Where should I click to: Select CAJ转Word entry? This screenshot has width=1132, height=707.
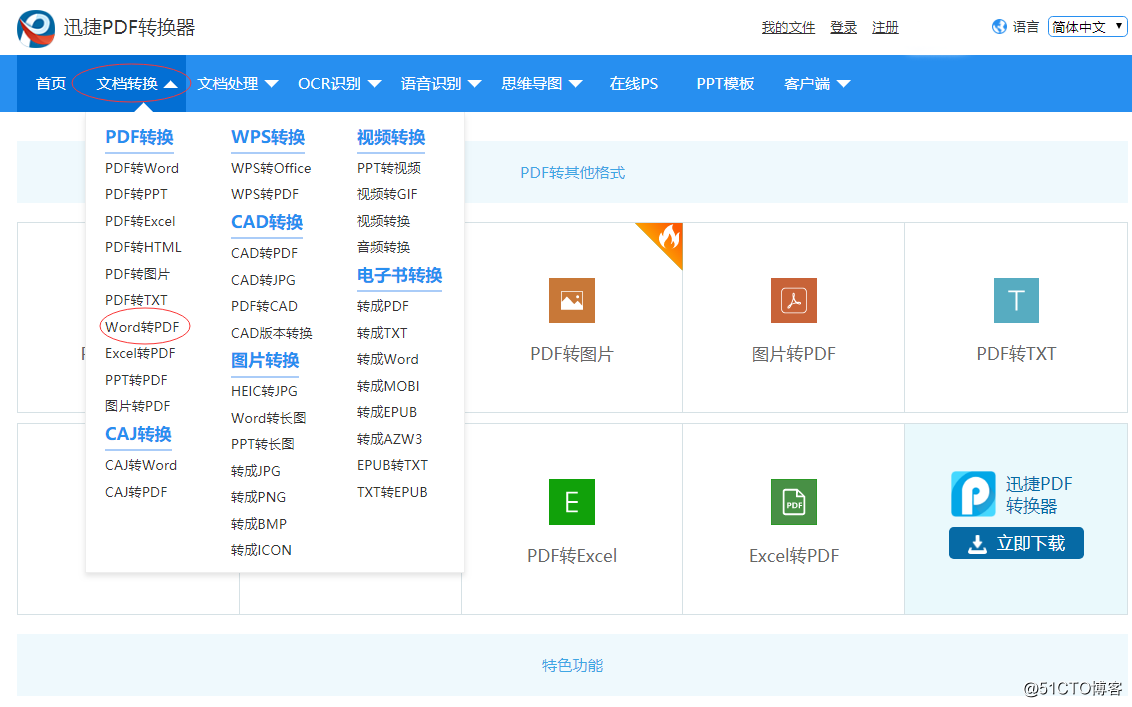(x=141, y=466)
